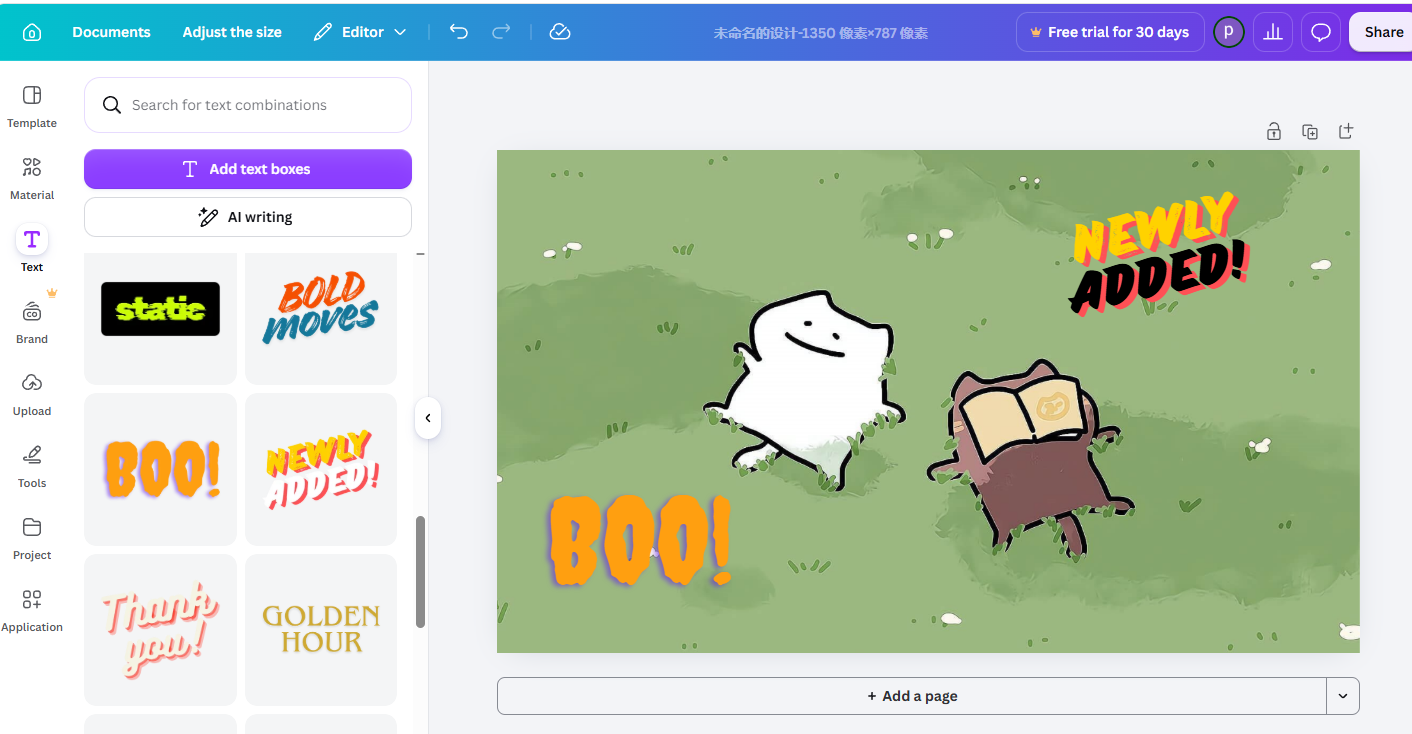Select the NEWLY ADDED! text on canvas

tap(1158, 254)
